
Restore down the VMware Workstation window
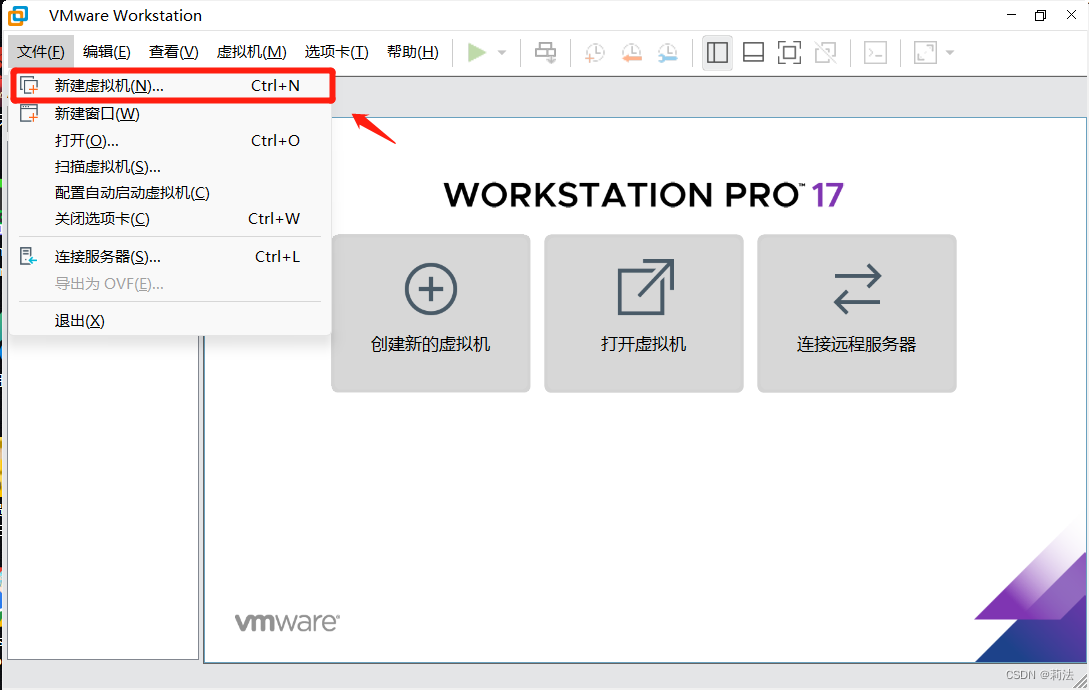pyautogui.click(x=1040, y=15)
